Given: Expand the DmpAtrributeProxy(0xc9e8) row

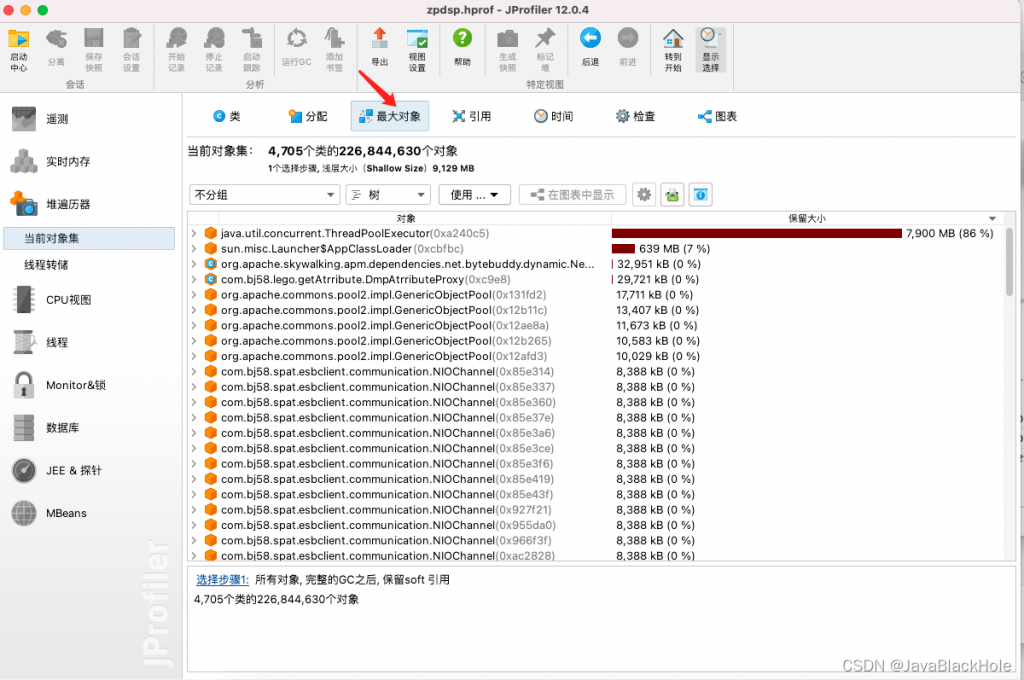Looking at the screenshot, I should (x=194, y=280).
